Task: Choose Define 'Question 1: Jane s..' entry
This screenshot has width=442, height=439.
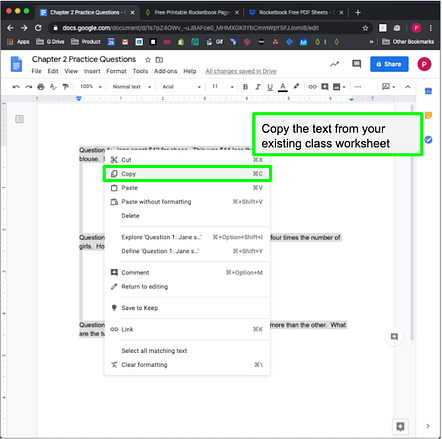Action: pyautogui.click(x=187, y=251)
